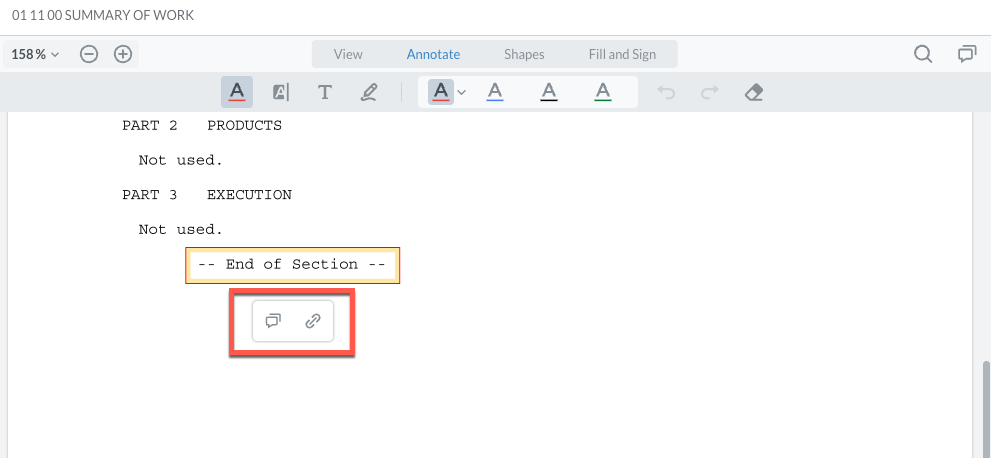The width and height of the screenshot is (991, 458).
Task: Select the underline text annotation tool
Action: (x=237, y=92)
